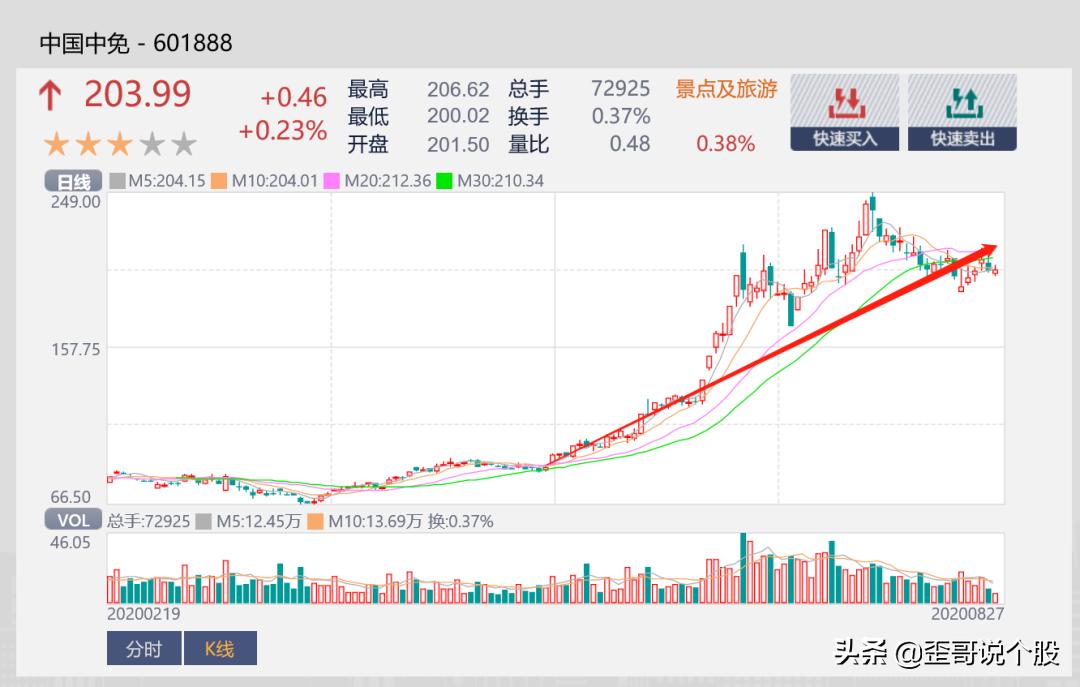The height and width of the screenshot is (687, 1080).
Task: Click the quick sell icon above 快速卖出
Action: point(961,100)
